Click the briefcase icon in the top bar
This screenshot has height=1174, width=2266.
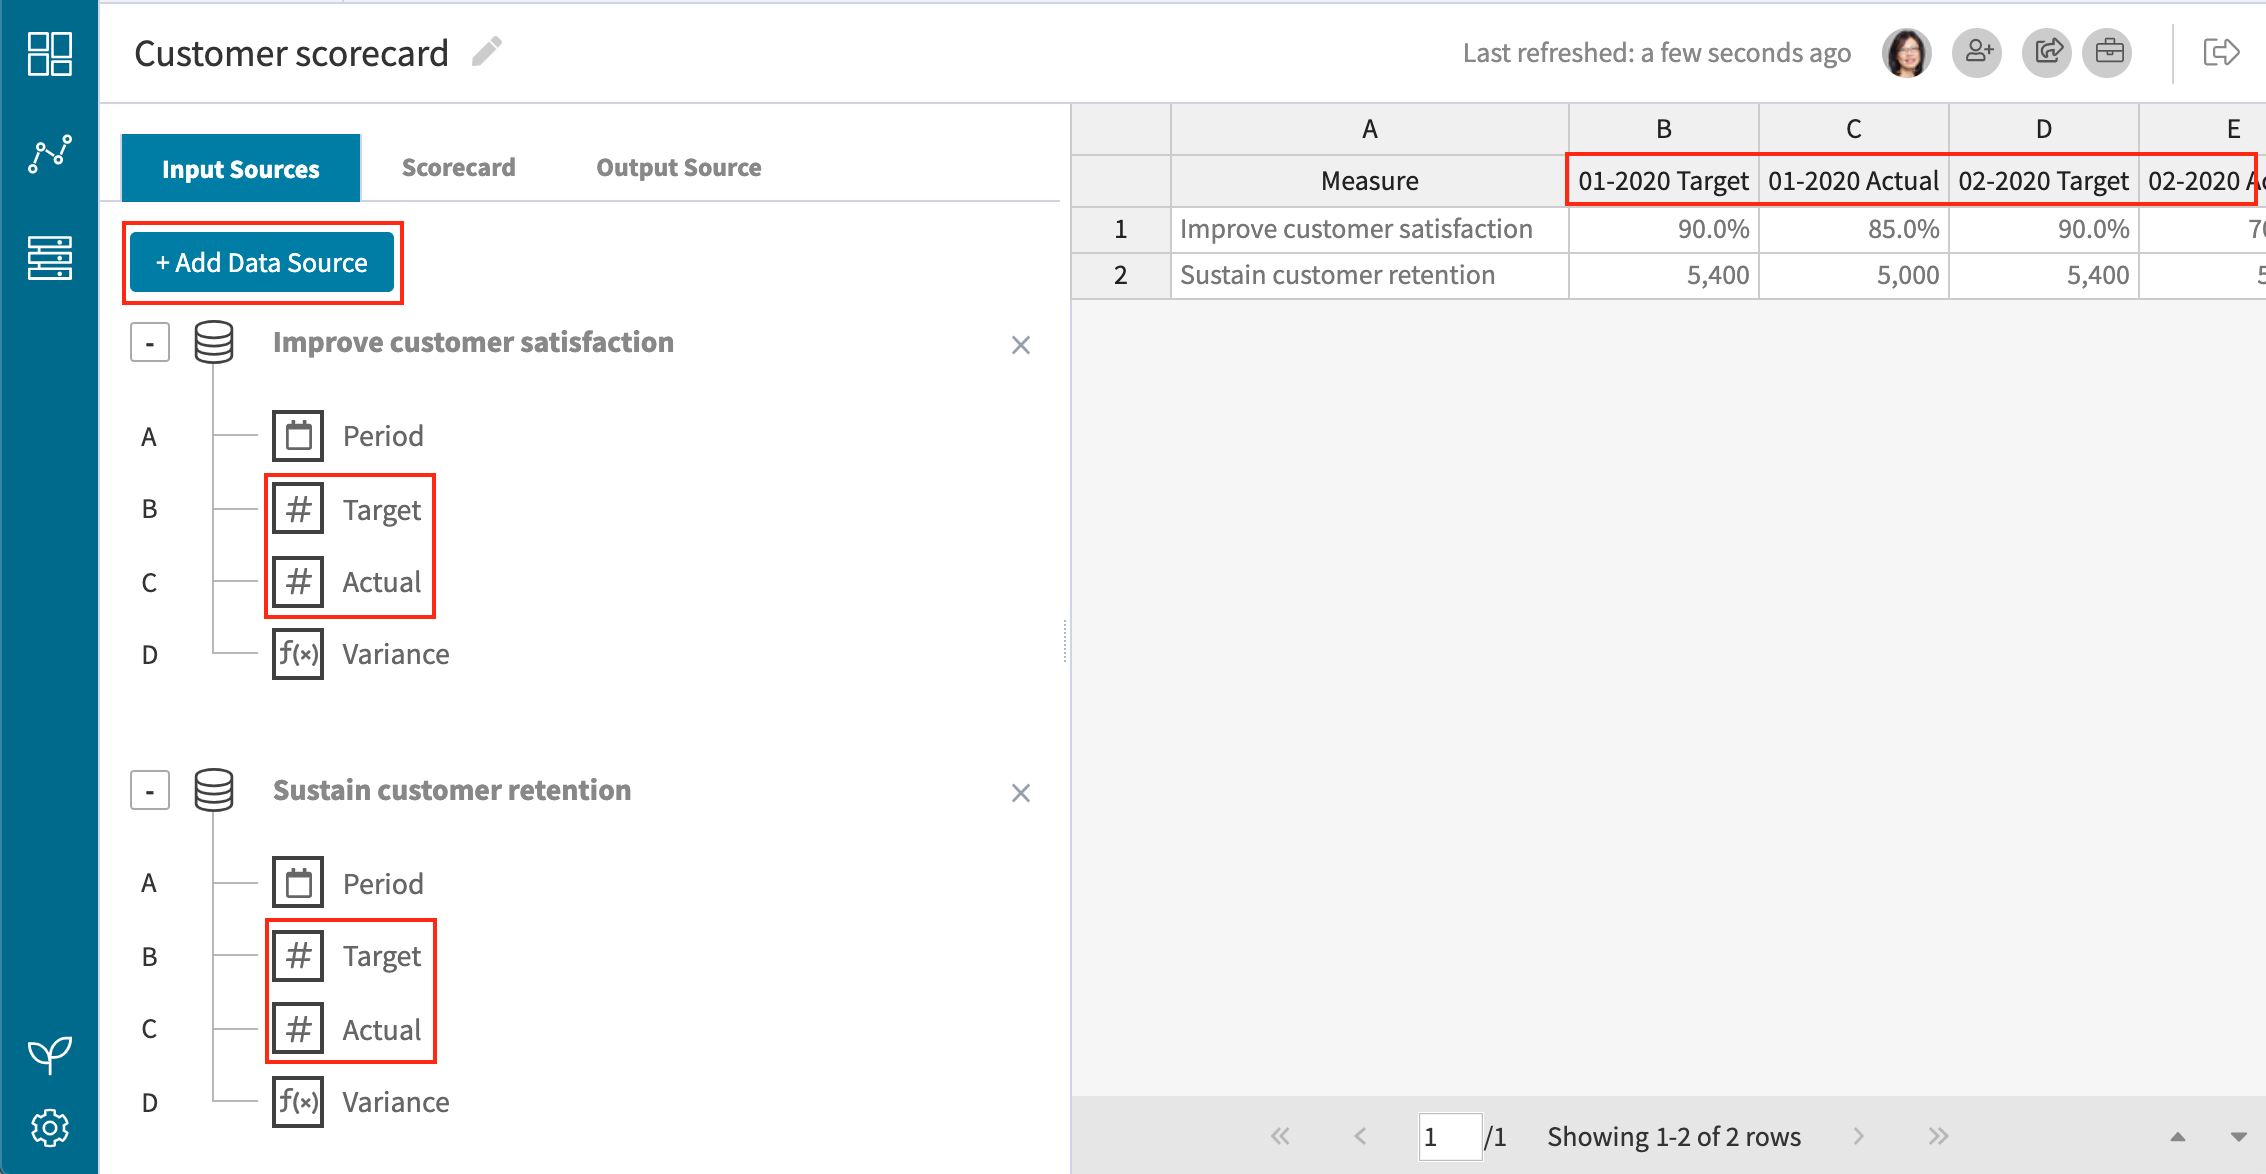[2108, 52]
